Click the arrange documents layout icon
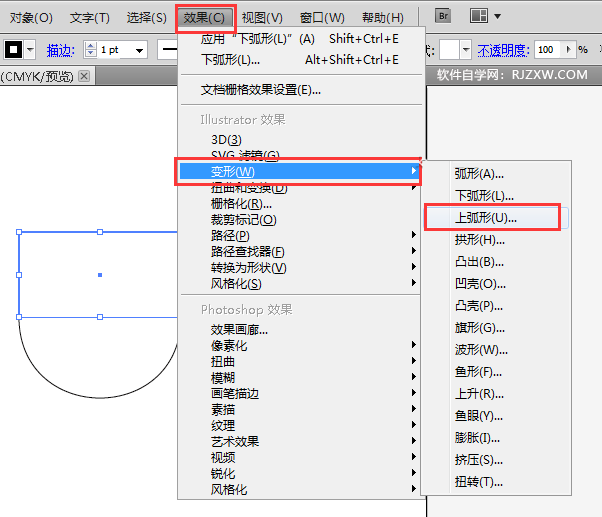This screenshot has width=602, height=517. [x=479, y=16]
